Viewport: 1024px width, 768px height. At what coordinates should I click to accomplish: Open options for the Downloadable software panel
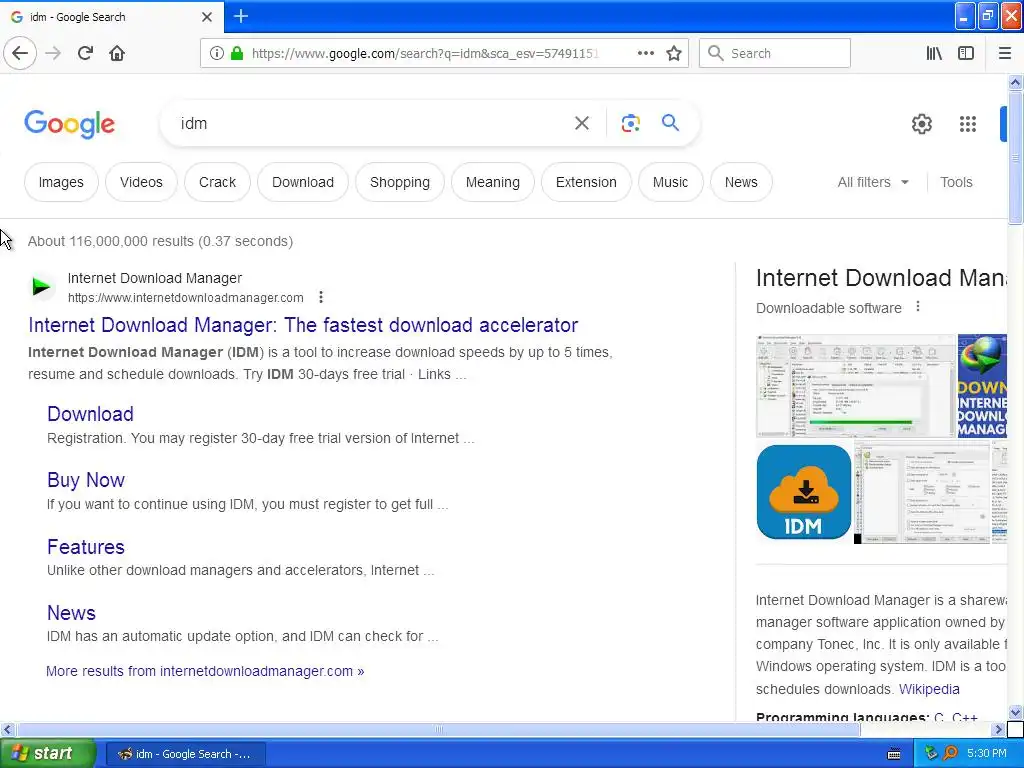[918, 306]
